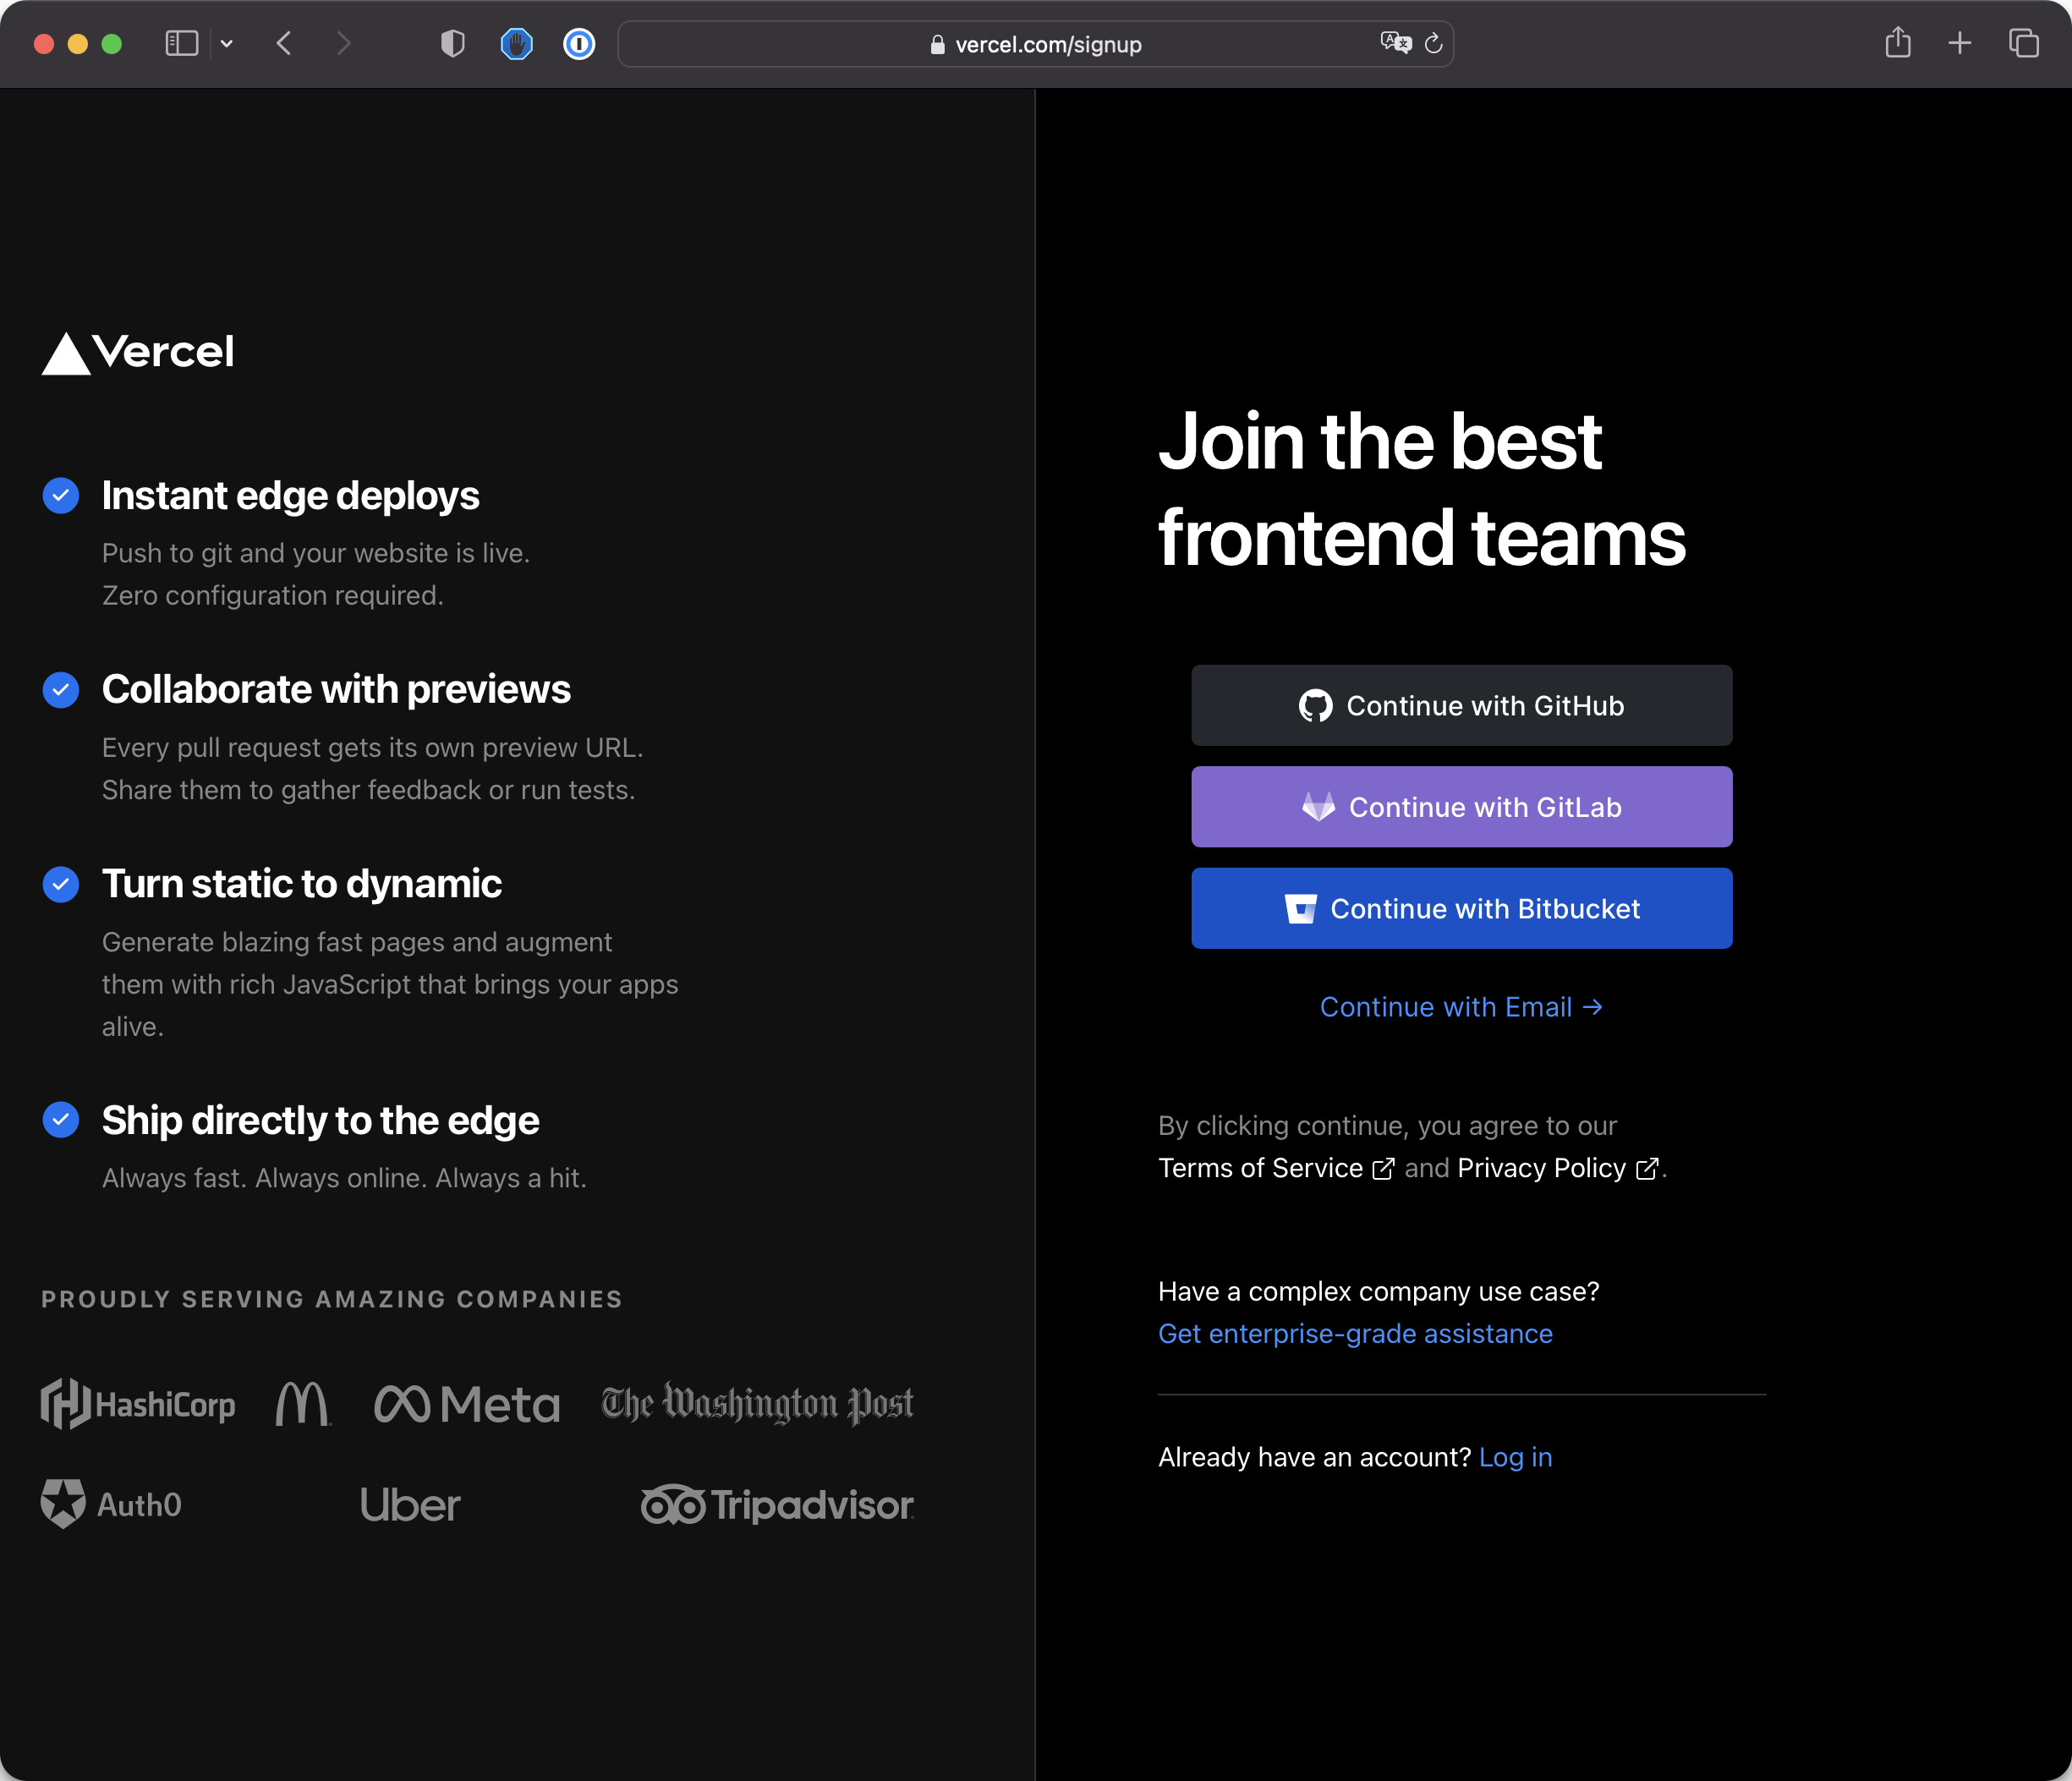The image size is (2072, 1781).
Task: Continue with GitHub button
Action: coord(1461,706)
